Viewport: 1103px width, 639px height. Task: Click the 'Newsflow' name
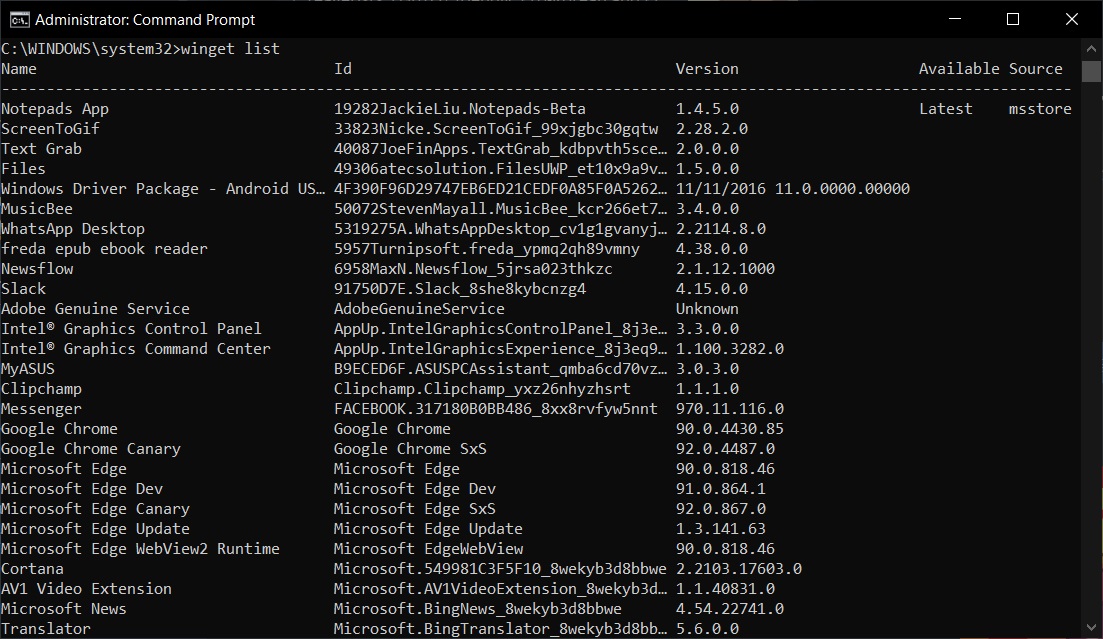[x=37, y=269]
